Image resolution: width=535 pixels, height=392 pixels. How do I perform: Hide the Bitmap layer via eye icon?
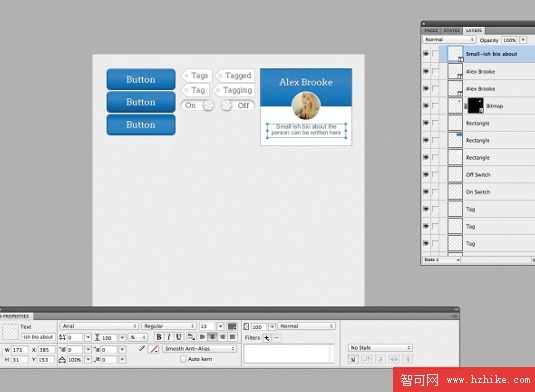click(x=426, y=106)
